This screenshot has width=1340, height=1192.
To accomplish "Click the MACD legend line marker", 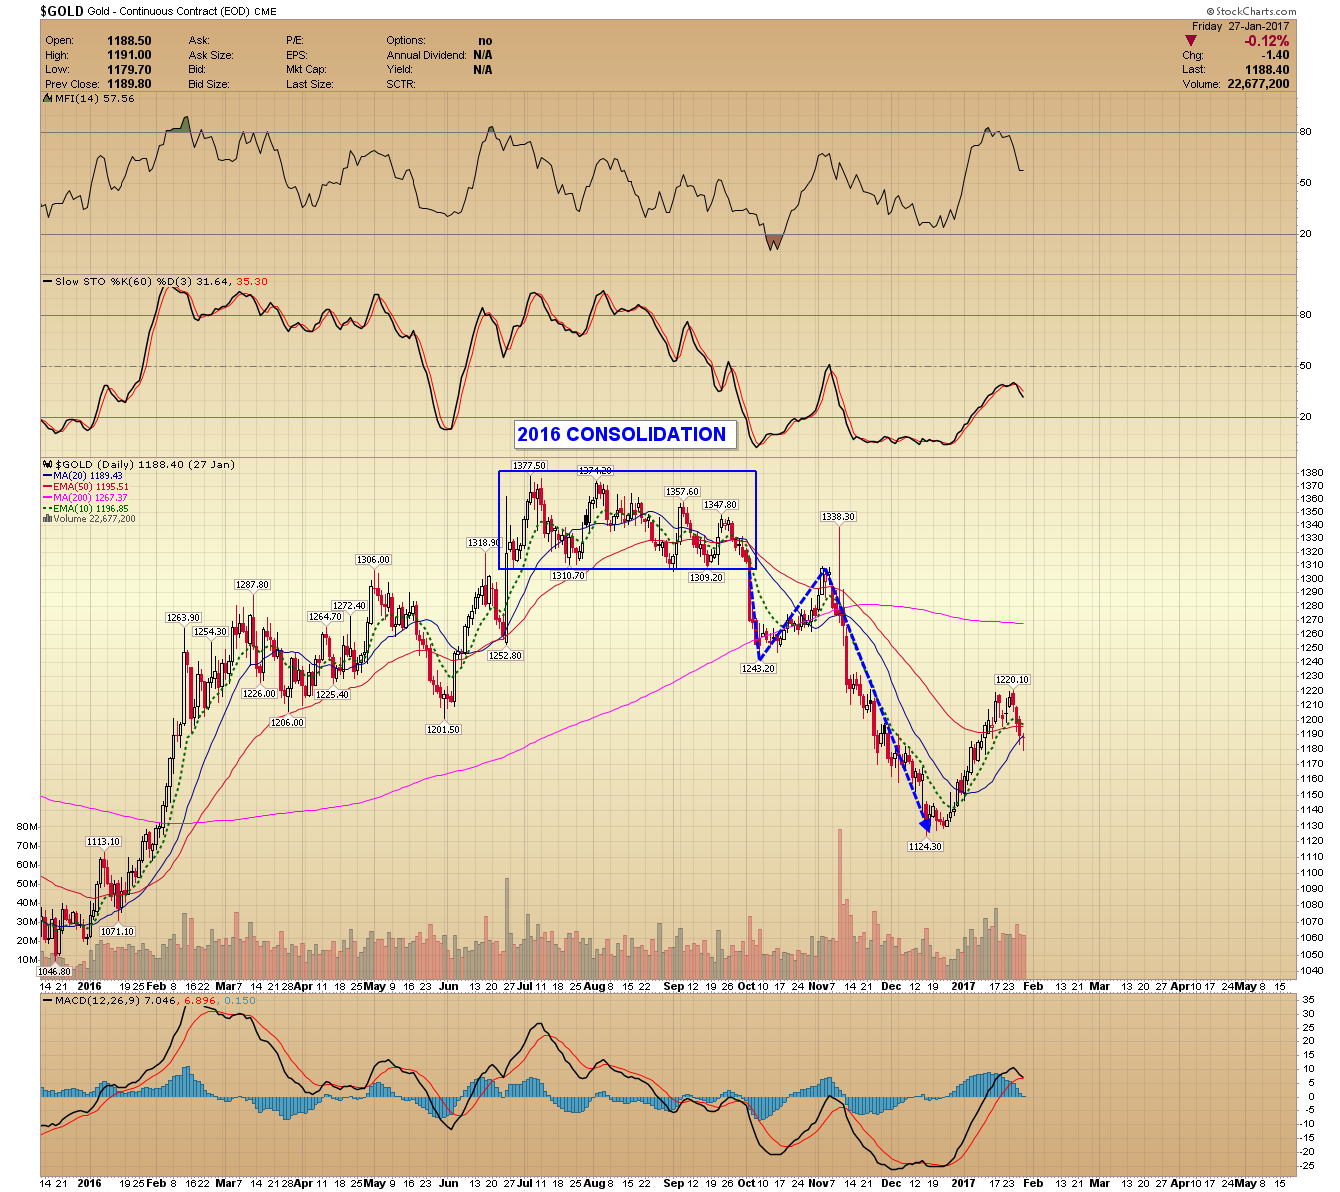I will coord(47,1000).
